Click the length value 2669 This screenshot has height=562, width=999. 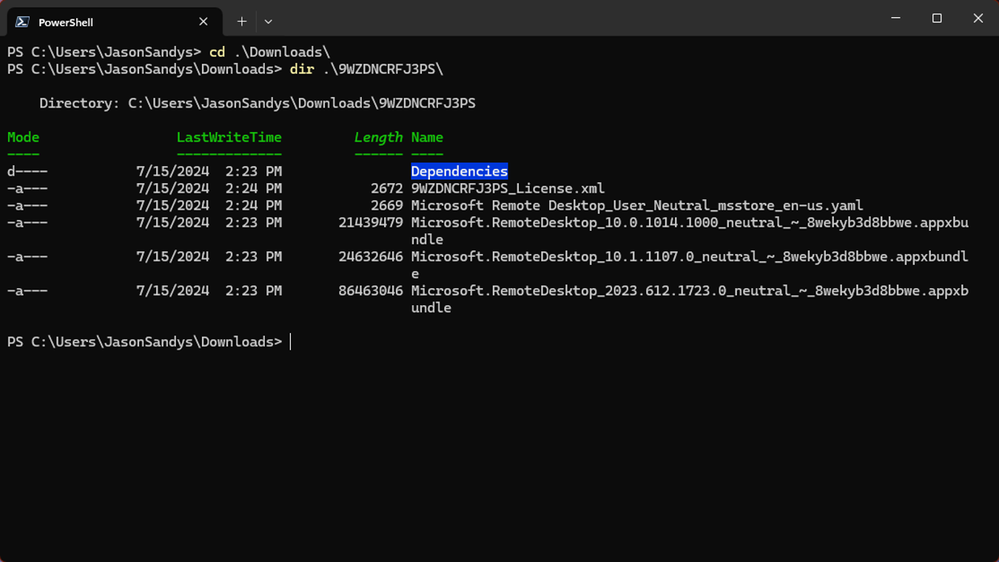coord(387,205)
